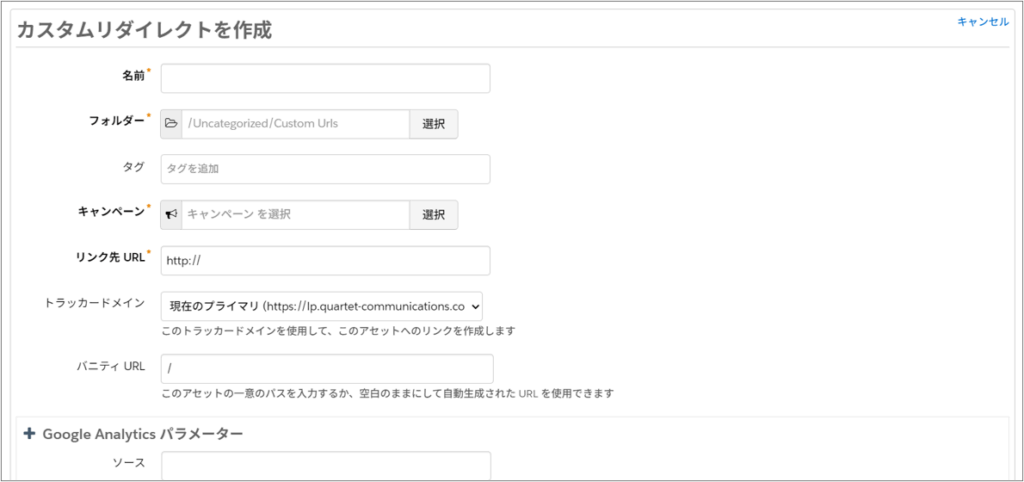Viewport: 1024px width, 482px height.
Task: Click the キャンセル link
Action: pos(982,22)
